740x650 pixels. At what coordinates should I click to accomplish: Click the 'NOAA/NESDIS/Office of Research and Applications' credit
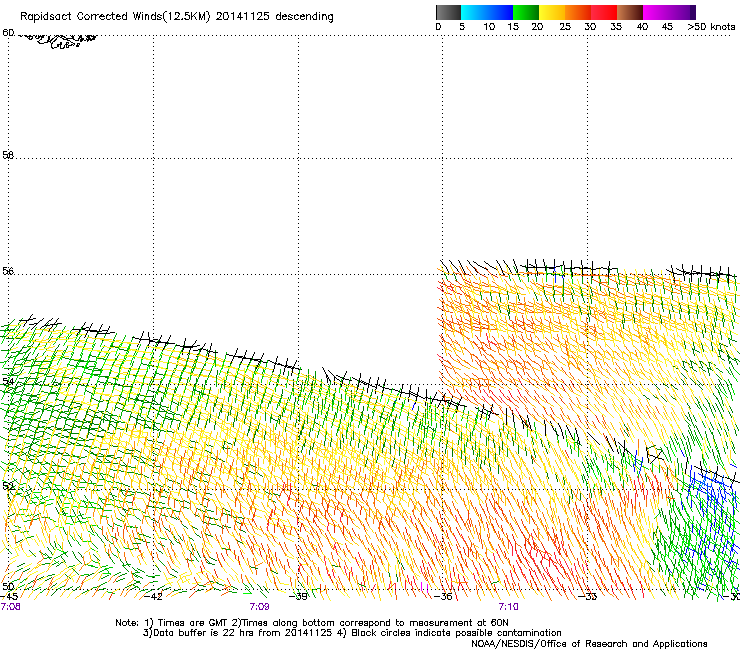pos(589,644)
